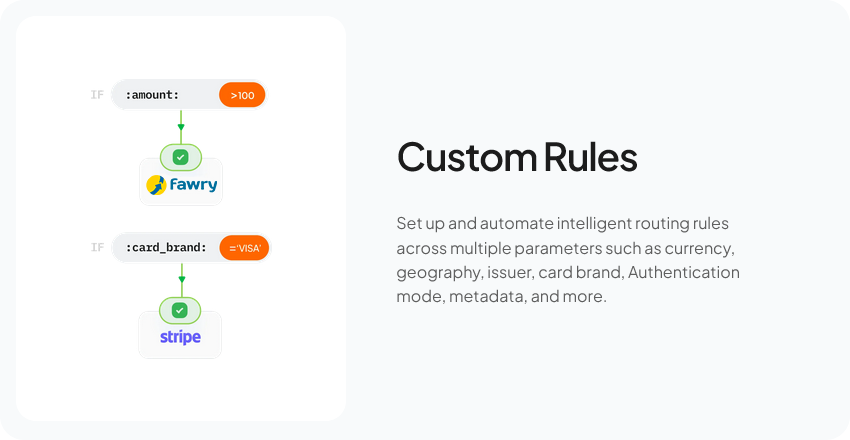Screen dimensions: 850x440
Task: Toggle the green checkmark above Fawry
Action: coord(180,158)
